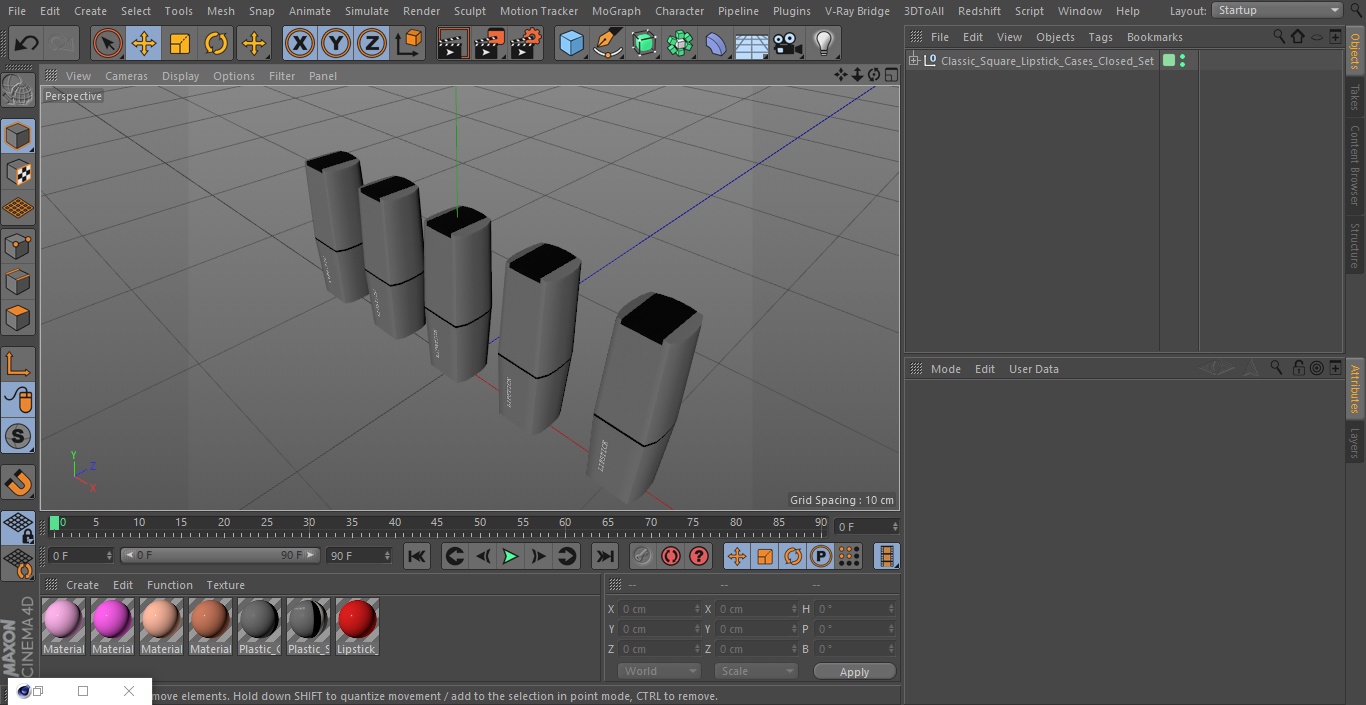The height and width of the screenshot is (705, 1366).
Task: Add a Cube primitive object
Action: click(x=571, y=43)
